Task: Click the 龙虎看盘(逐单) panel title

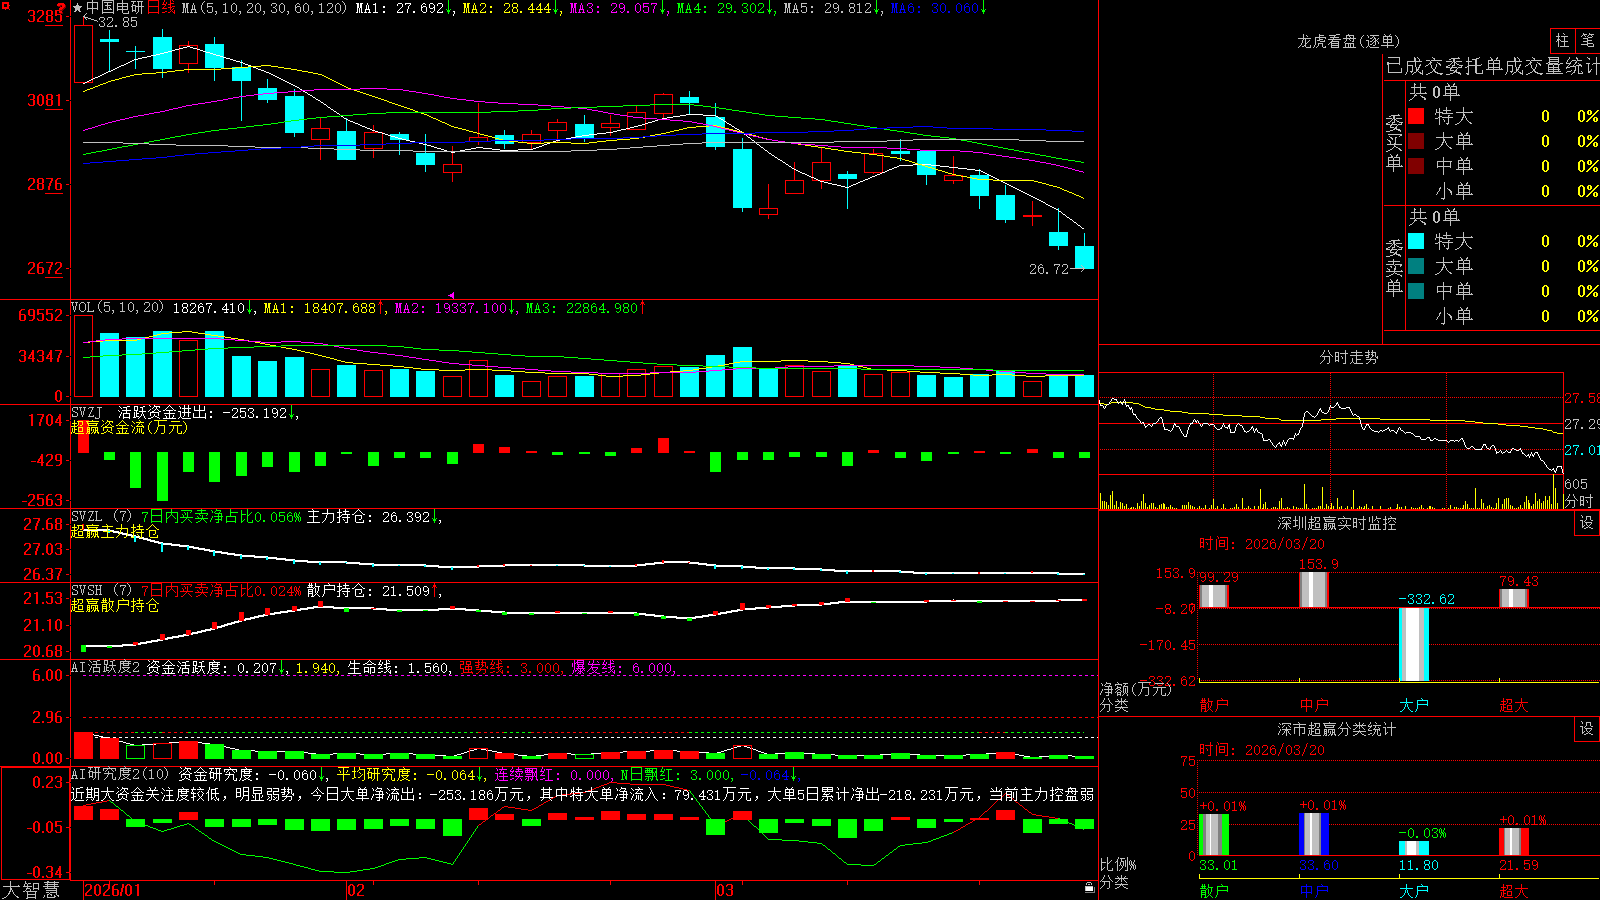Action: coord(1348,41)
